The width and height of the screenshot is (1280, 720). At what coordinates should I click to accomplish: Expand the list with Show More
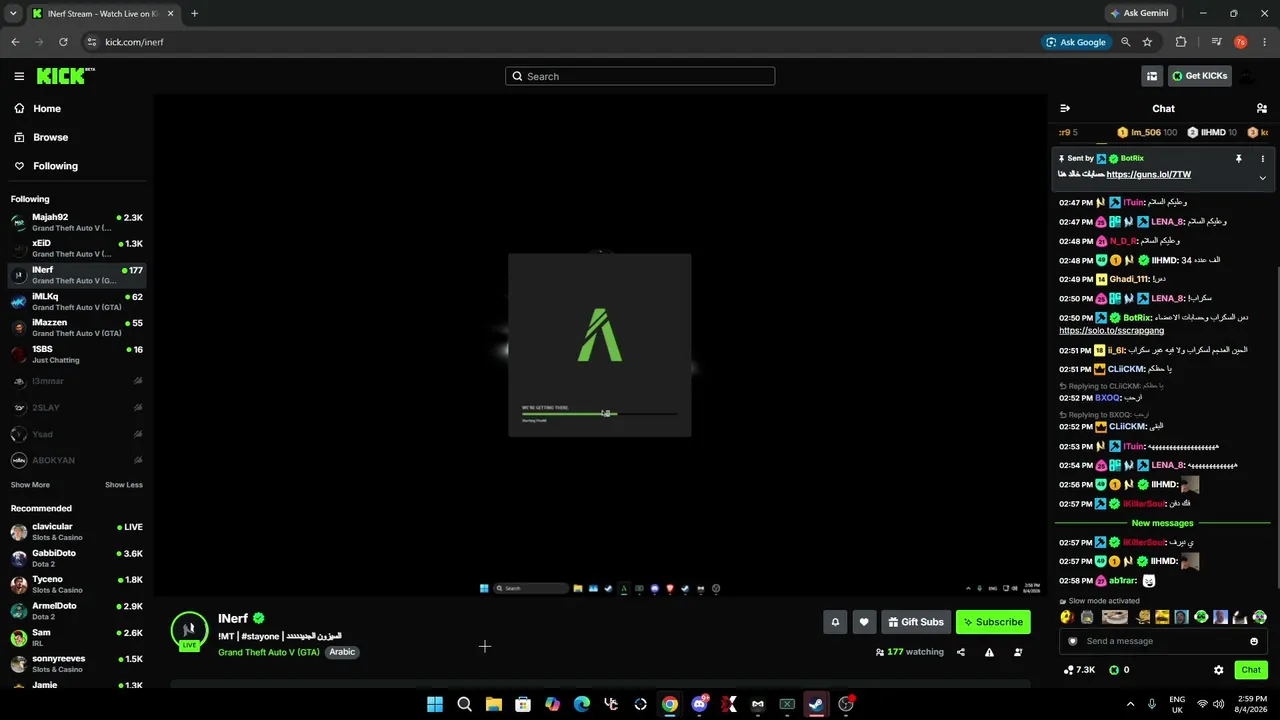click(x=30, y=485)
